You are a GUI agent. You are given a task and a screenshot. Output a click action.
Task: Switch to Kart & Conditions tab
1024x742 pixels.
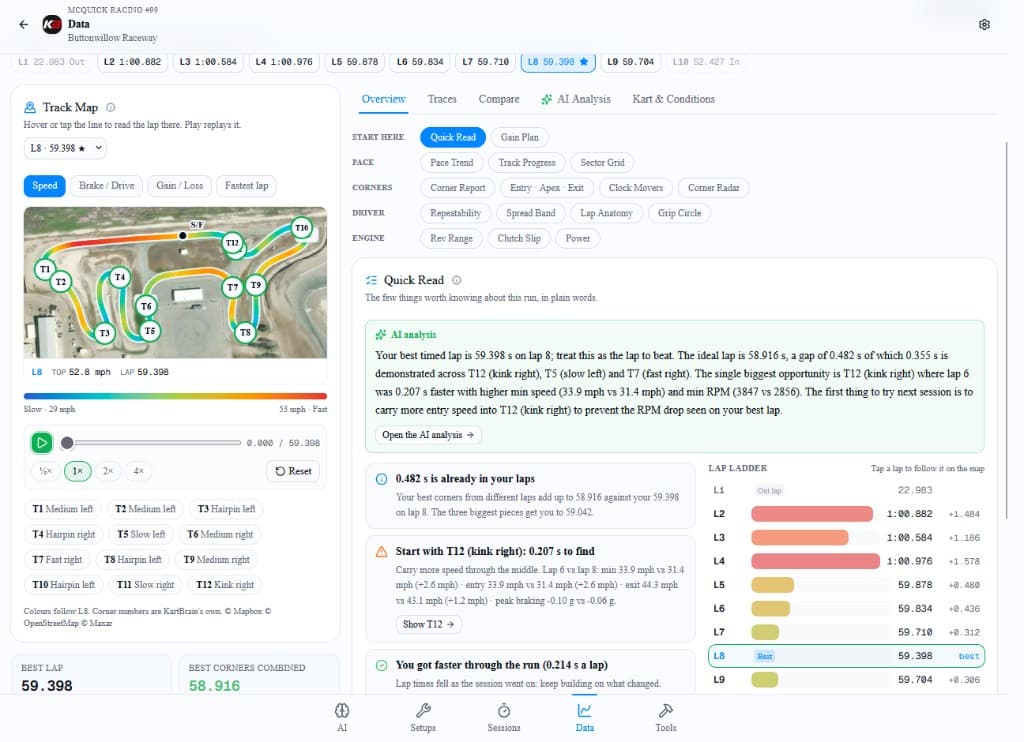click(673, 99)
